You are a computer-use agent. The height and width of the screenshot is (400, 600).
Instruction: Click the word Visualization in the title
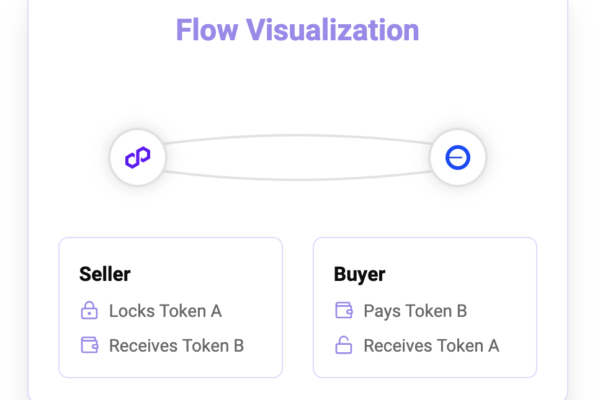[333, 30]
